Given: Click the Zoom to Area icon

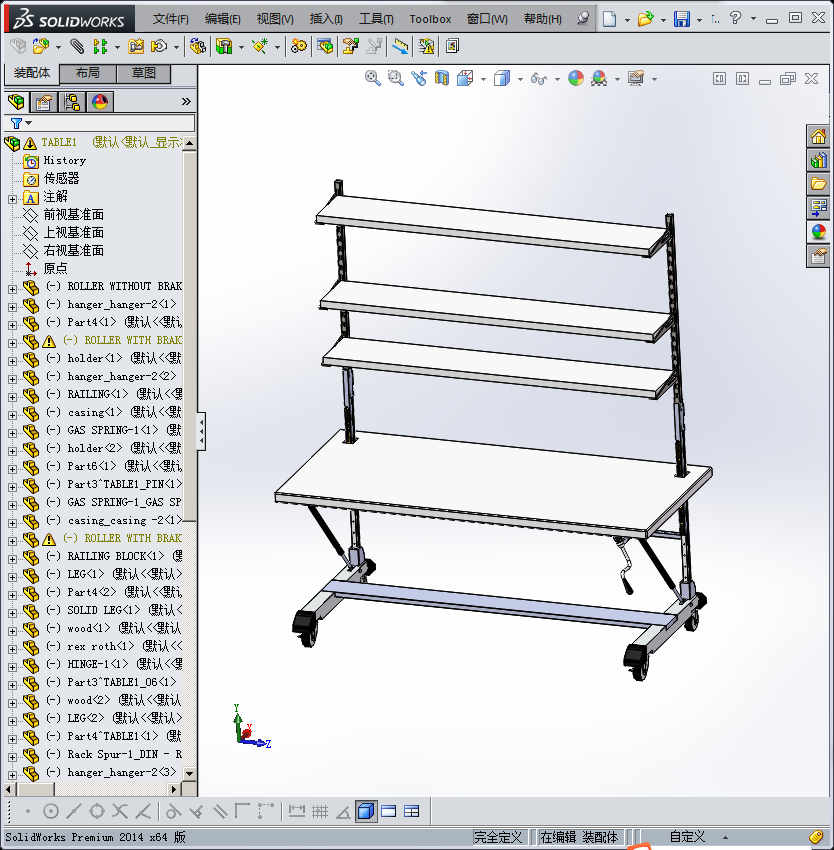Looking at the screenshot, I should click(x=396, y=78).
